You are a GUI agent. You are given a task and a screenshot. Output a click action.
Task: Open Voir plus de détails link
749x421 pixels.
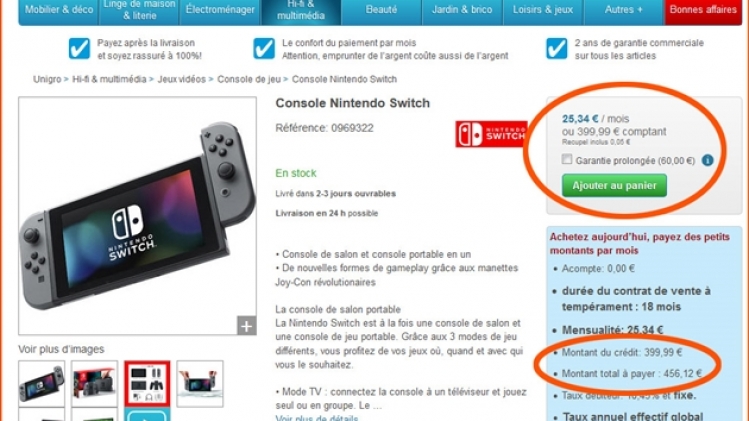click(x=316, y=417)
